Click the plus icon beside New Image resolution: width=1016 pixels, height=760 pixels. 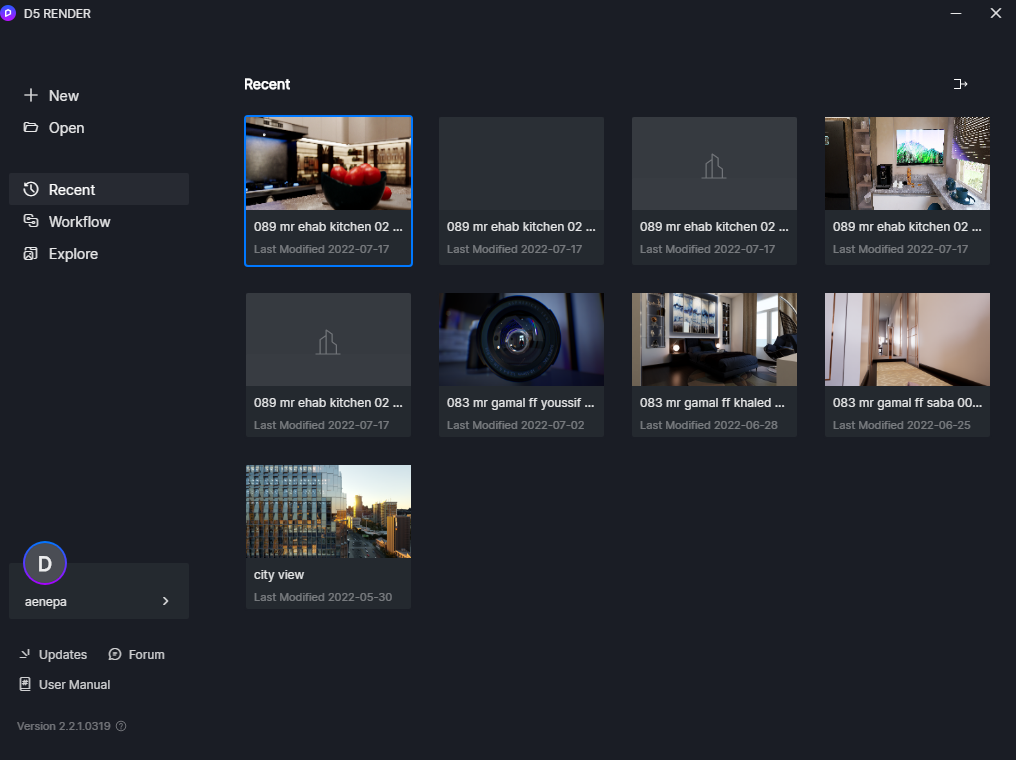tap(30, 95)
